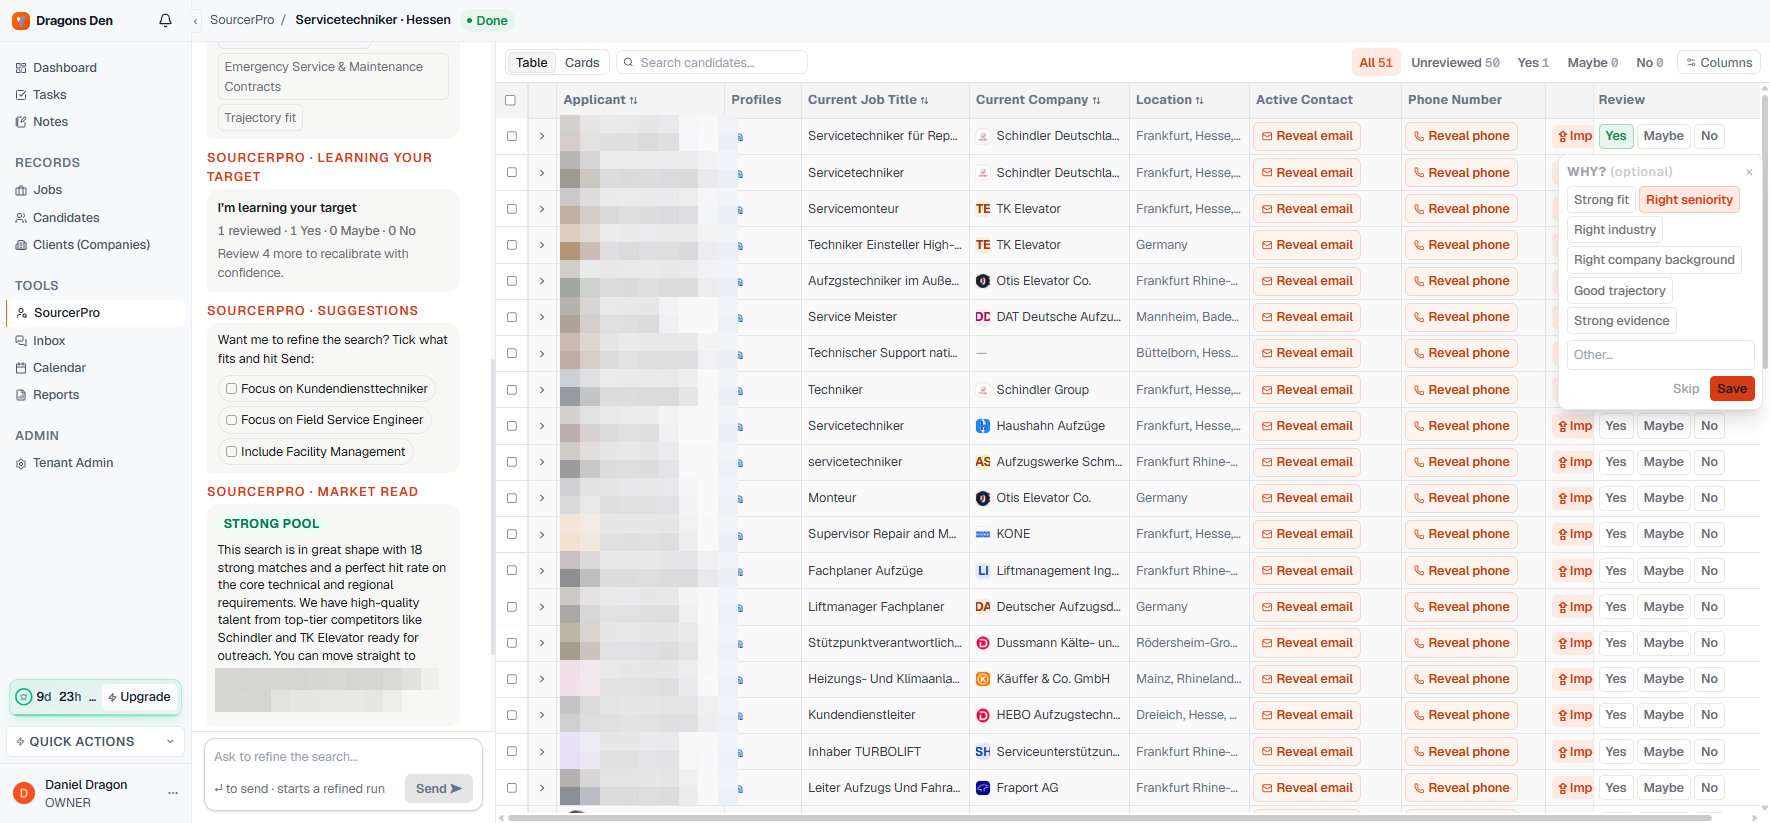1770x823 pixels.
Task: Open the notifications bell icon
Action: [x=165, y=20]
